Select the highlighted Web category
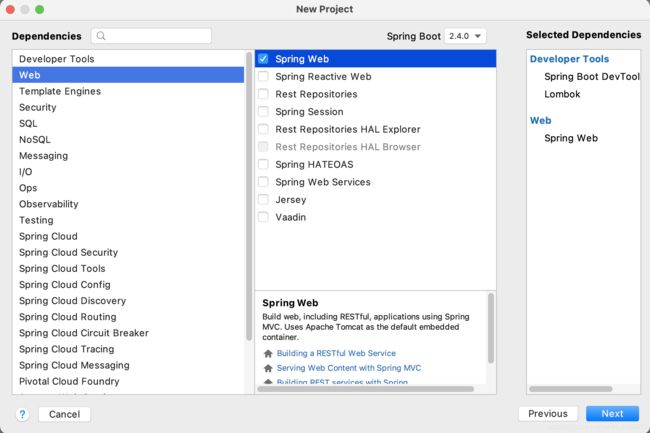650x433 pixels. [128, 75]
